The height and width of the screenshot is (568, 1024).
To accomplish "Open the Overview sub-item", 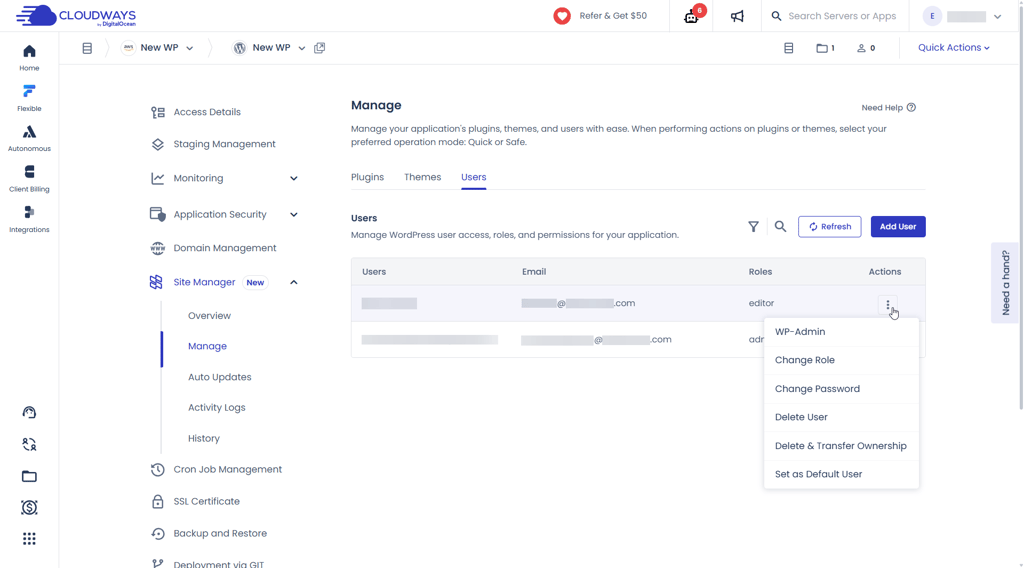I will pyautogui.click(x=209, y=315).
